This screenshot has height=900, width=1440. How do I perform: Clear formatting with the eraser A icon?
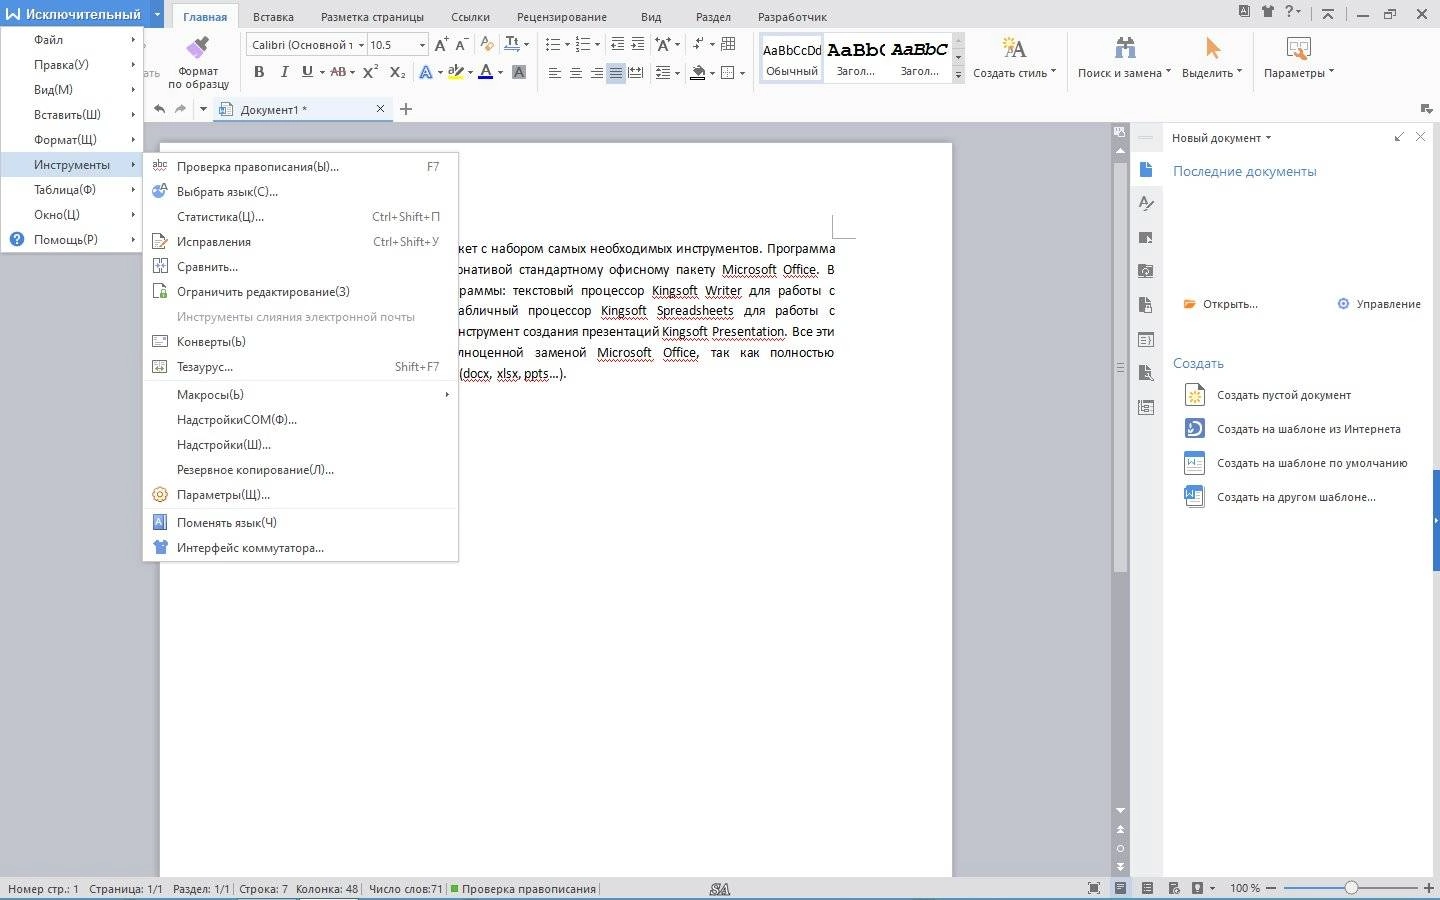coord(487,44)
